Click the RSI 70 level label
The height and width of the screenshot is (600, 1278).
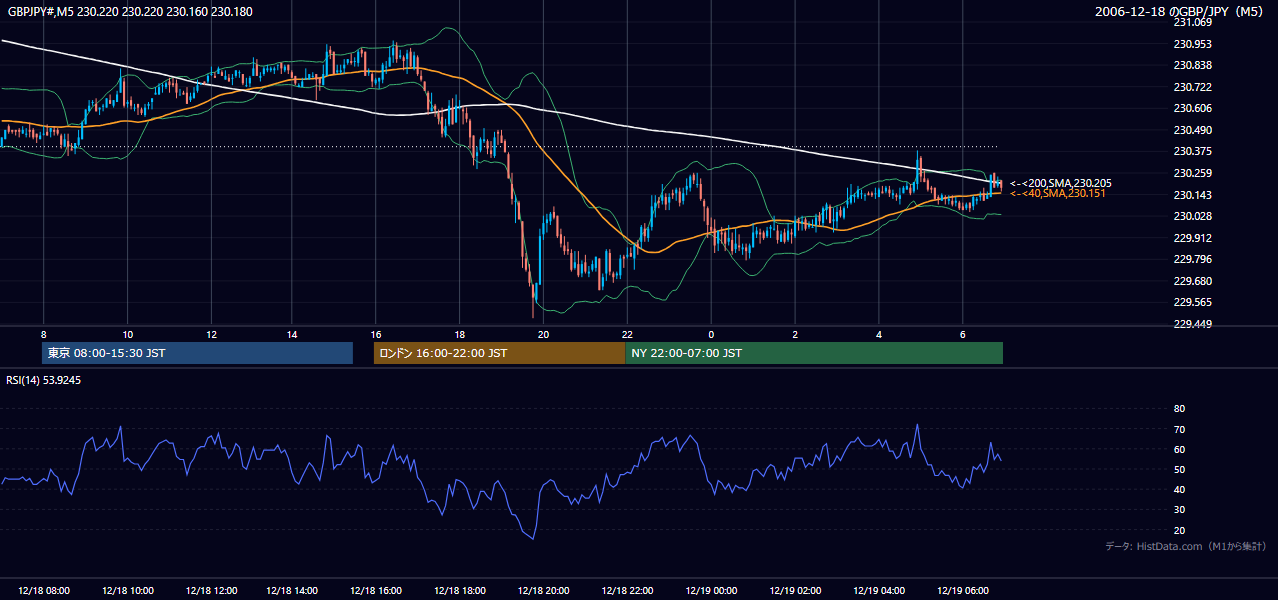pyautogui.click(x=1179, y=429)
